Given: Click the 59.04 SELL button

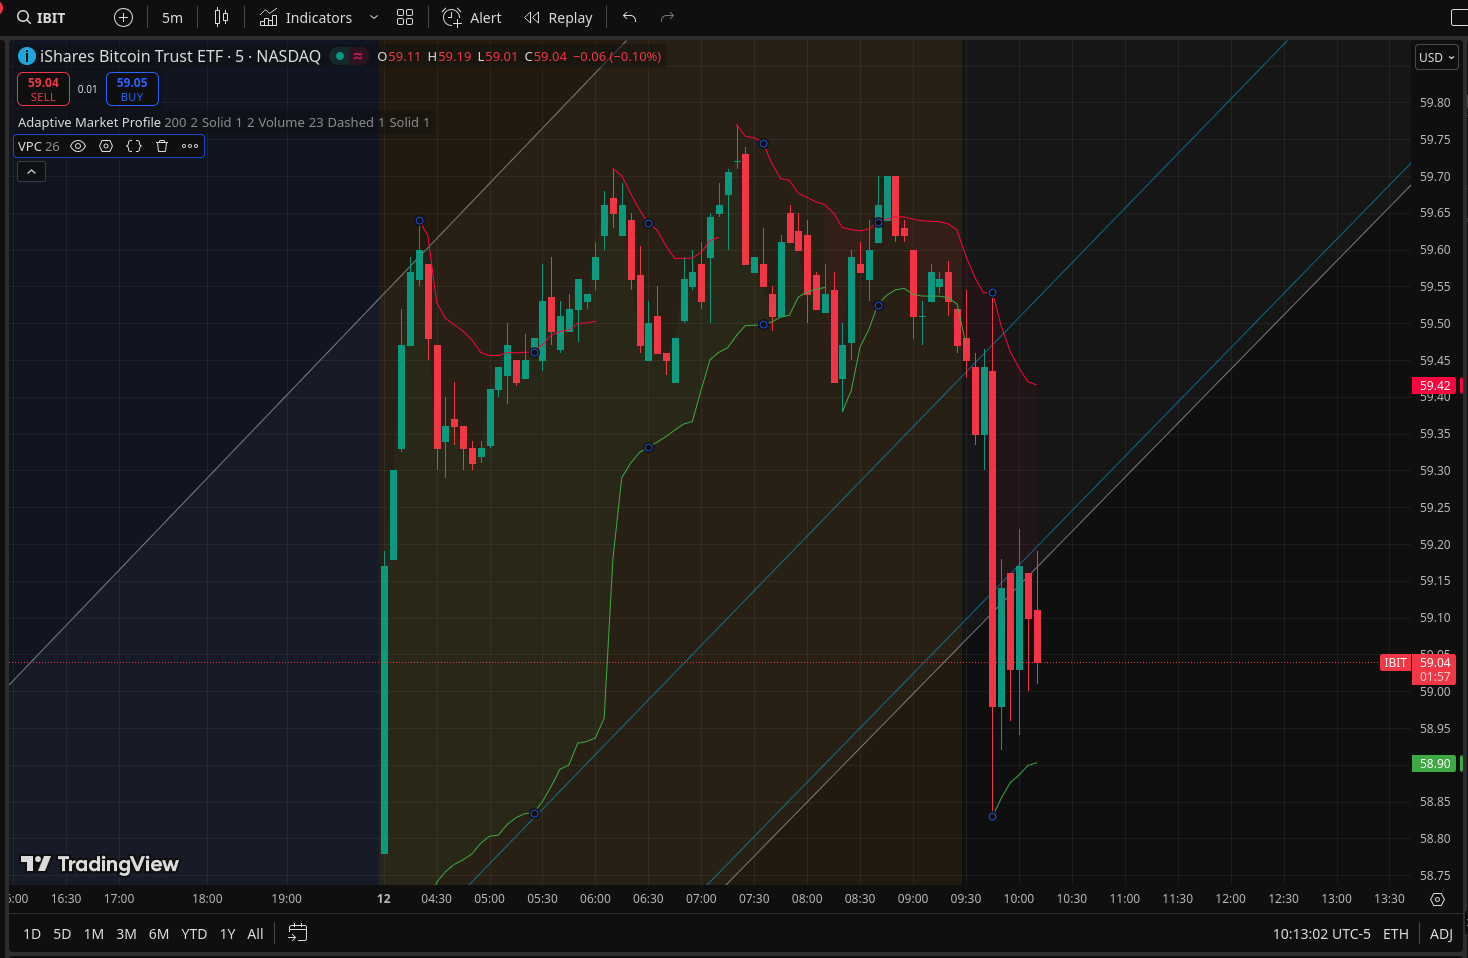Looking at the screenshot, I should [43, 89].
